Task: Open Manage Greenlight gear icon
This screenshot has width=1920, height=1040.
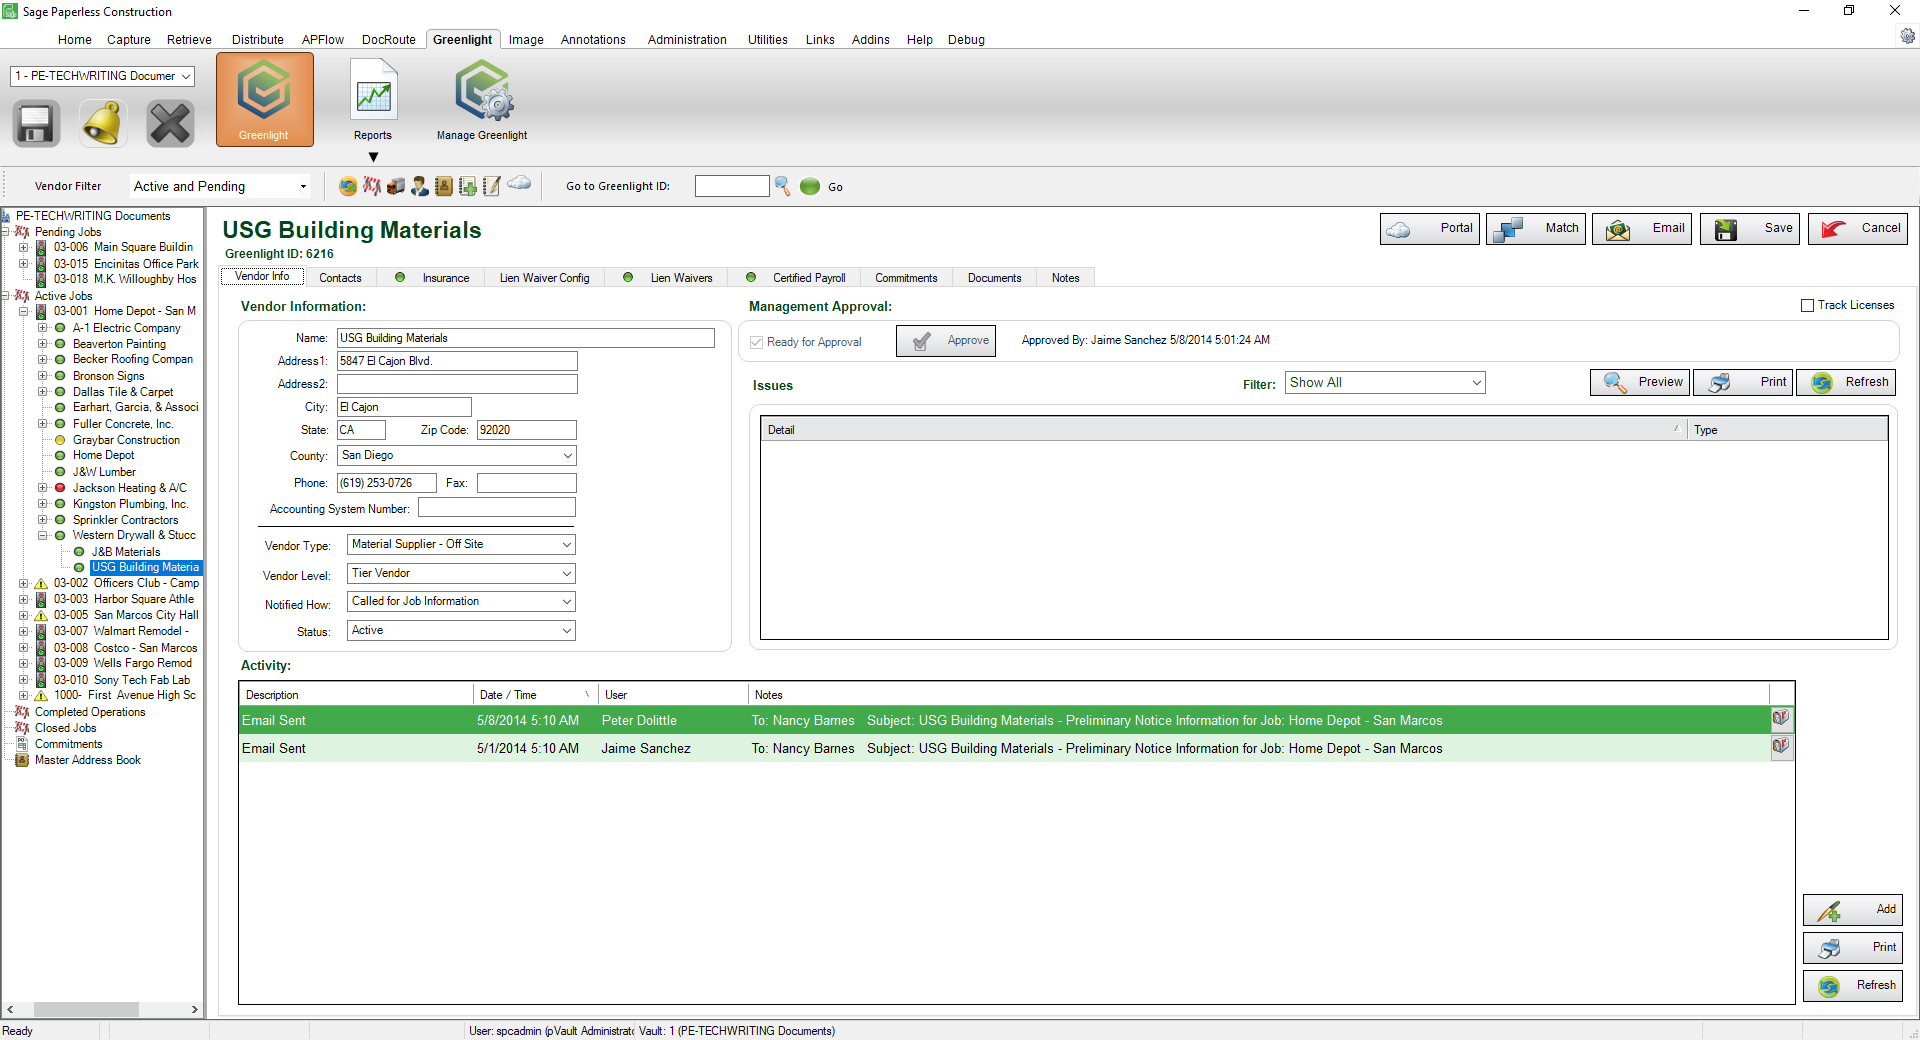Action: click(482, 91)
